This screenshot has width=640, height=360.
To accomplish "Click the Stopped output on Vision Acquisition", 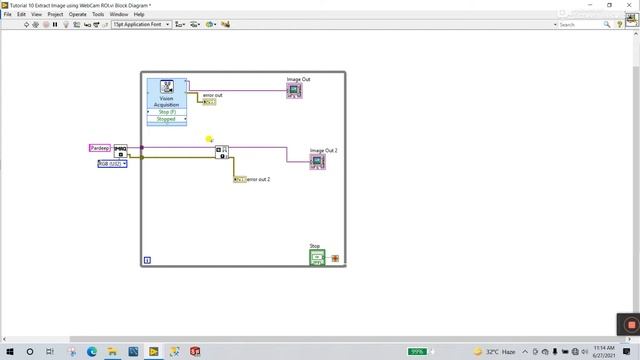I will pos(167,119).
